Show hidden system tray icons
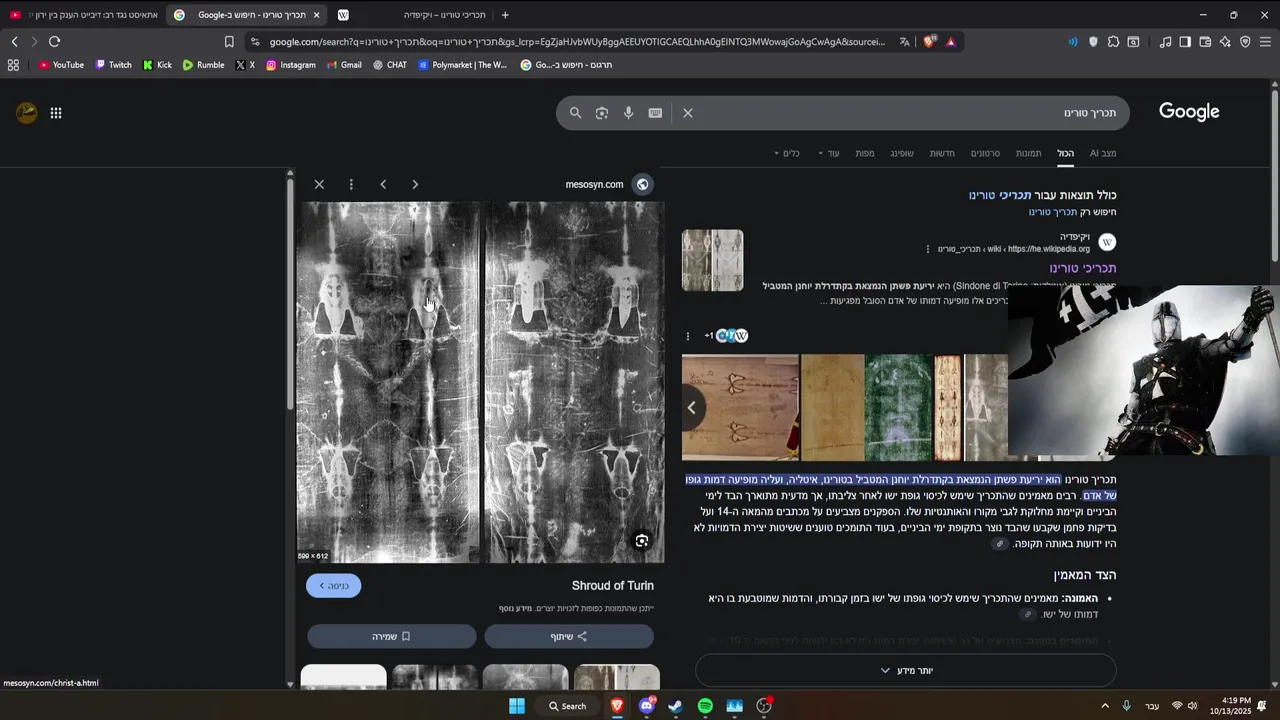Image resolution: width=1280 pixels, height=720 pixels. pos(1105,706)
